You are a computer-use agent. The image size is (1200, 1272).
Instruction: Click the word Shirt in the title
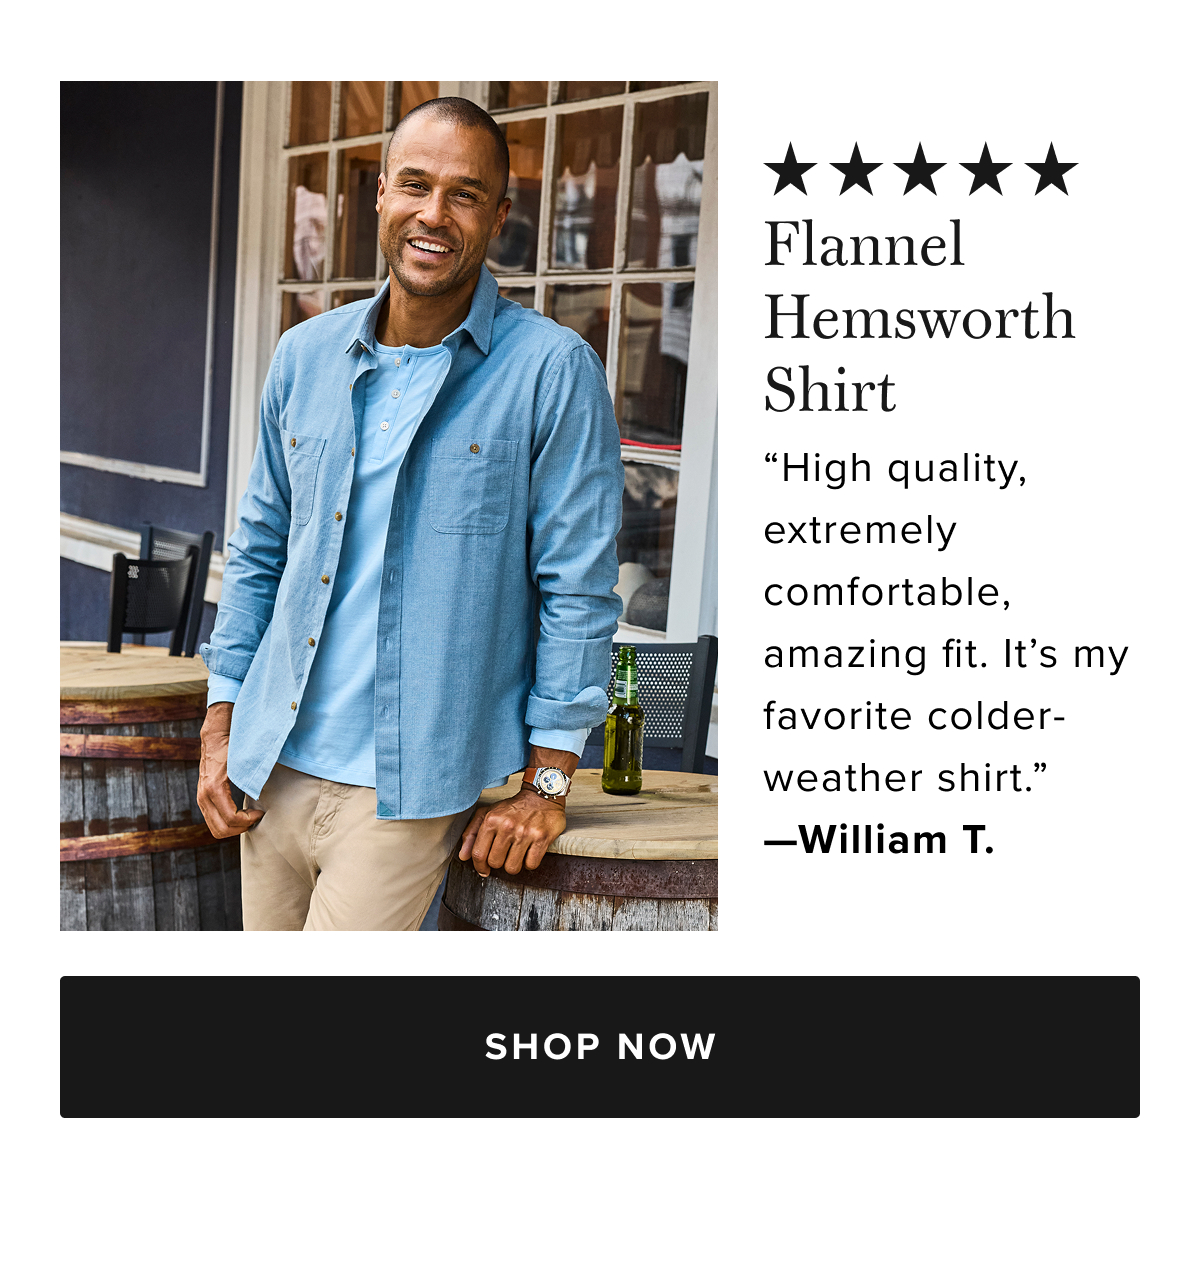point(830,390)
